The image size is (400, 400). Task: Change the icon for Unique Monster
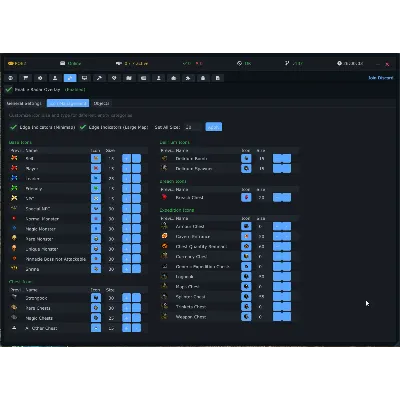tap(96, 249)
